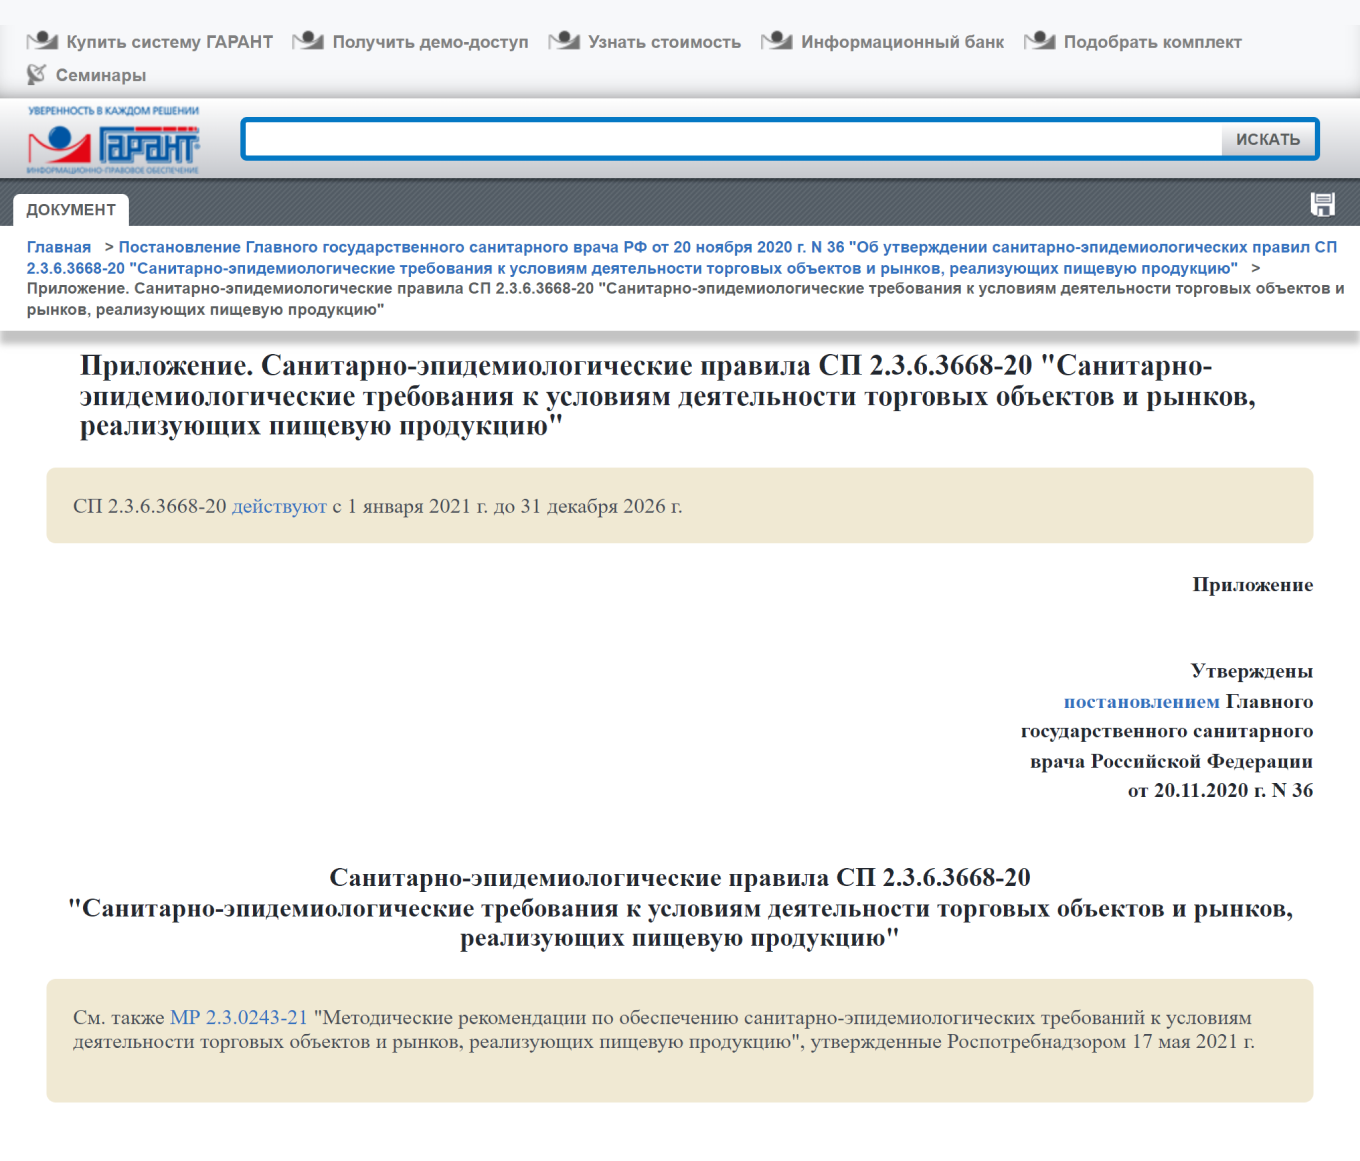Open the Постановление N 36 breadcrumb link

pyautogui.click(x=682, y=257)
